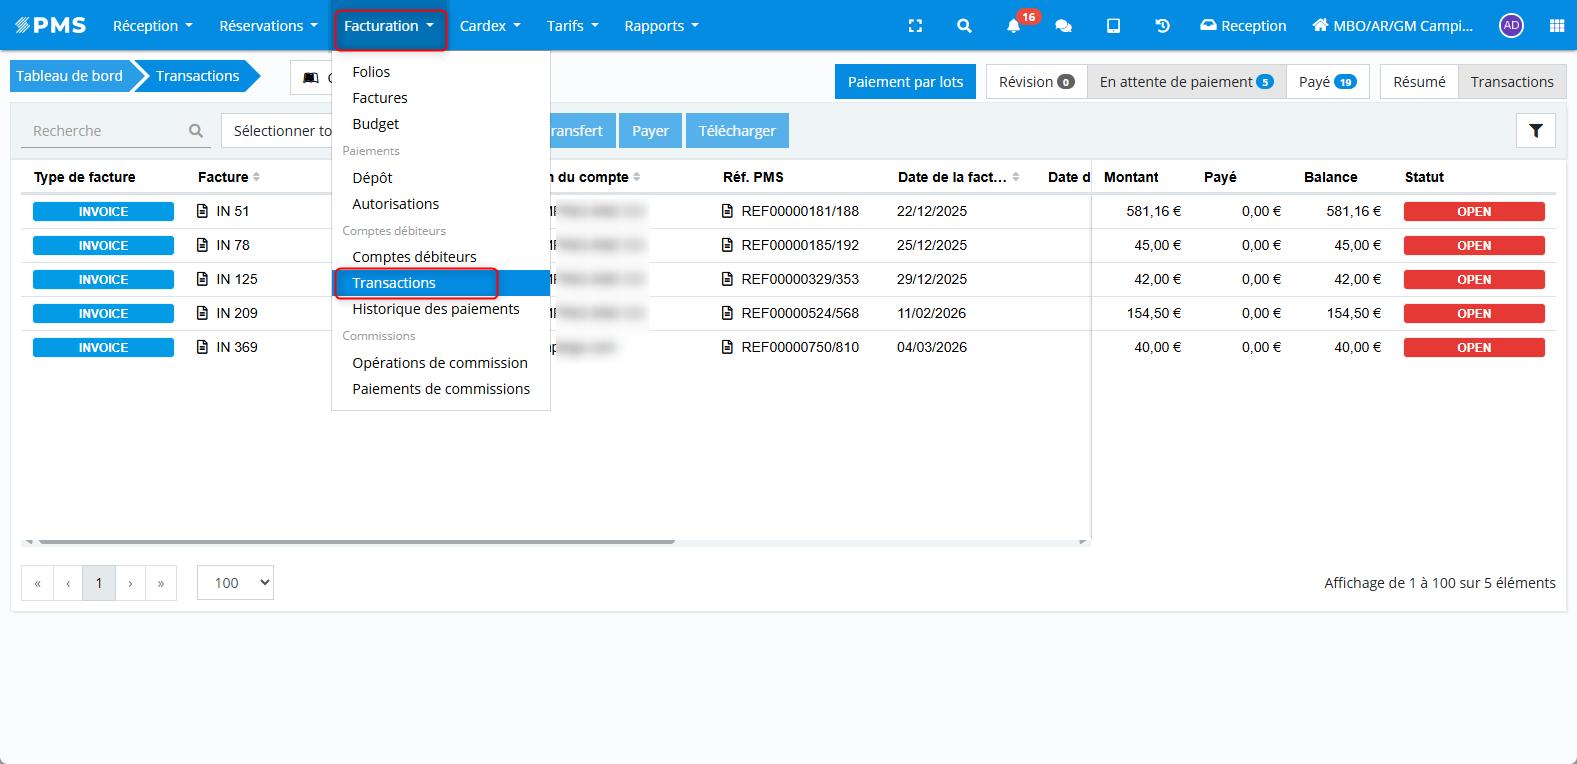The image size is (1577, 764).
Task: Open the page size dropdown showing 100
Action: point(235,583)
